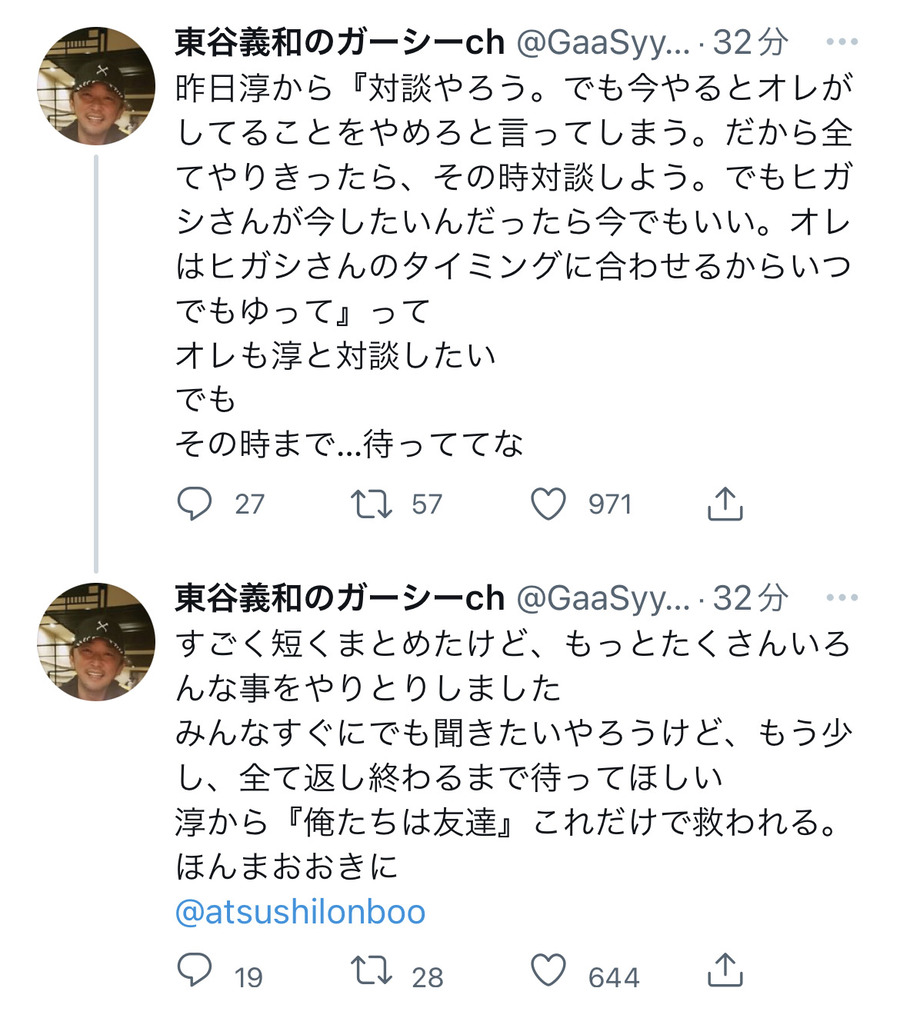Tap the 971 likes count
This screenshot has width=900, height=1028.
pyautogui.click(x=610, y=503)
